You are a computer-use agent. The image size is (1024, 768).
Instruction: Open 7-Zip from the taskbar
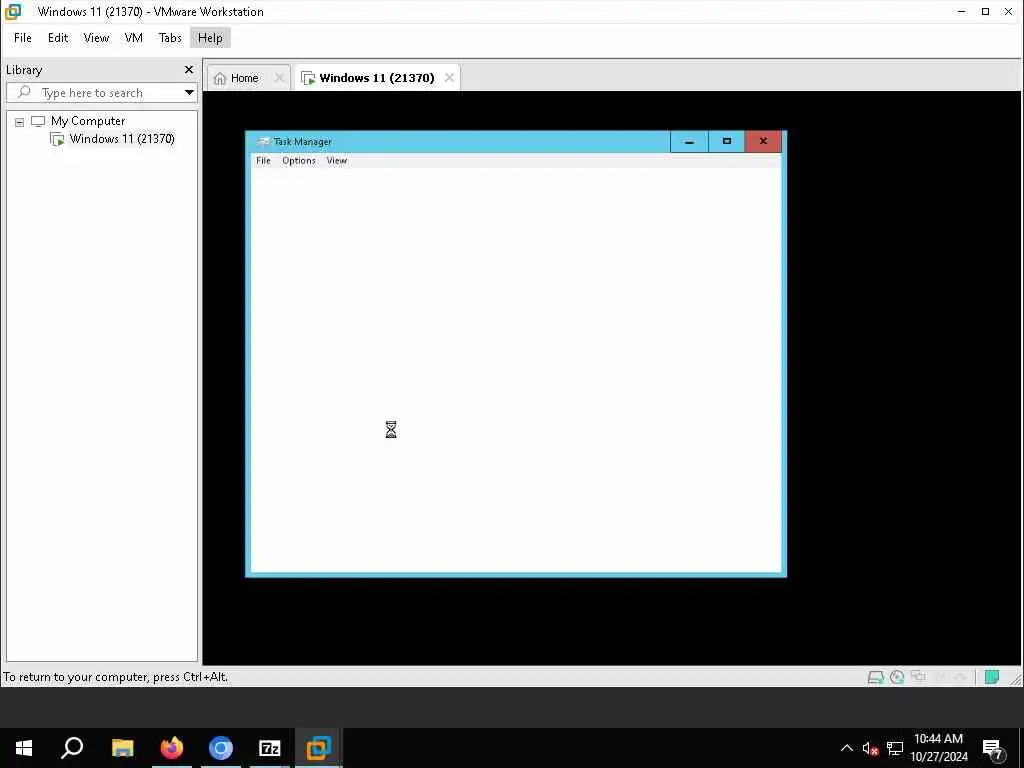click(270, 748)
